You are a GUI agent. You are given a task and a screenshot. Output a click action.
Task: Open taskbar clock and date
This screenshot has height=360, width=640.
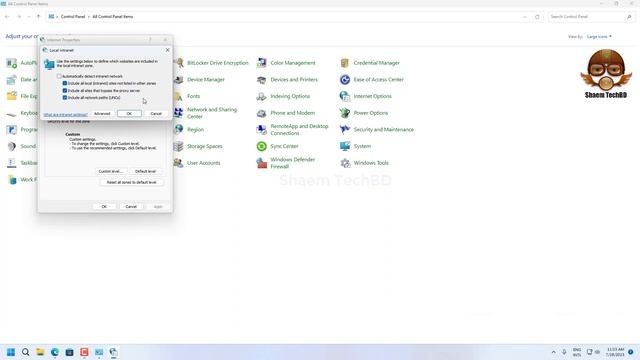616,352
